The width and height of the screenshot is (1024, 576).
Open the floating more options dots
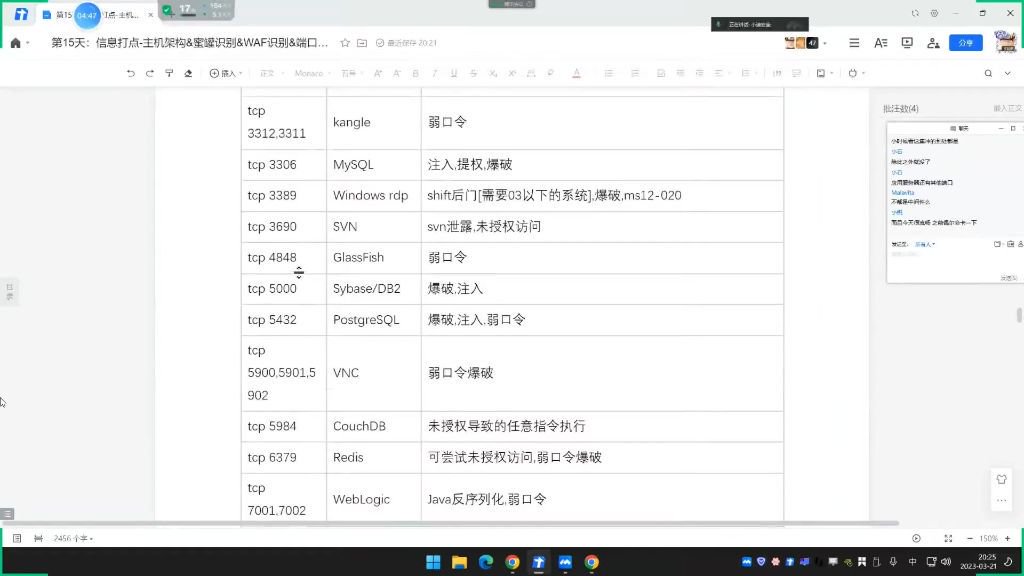1001,501
